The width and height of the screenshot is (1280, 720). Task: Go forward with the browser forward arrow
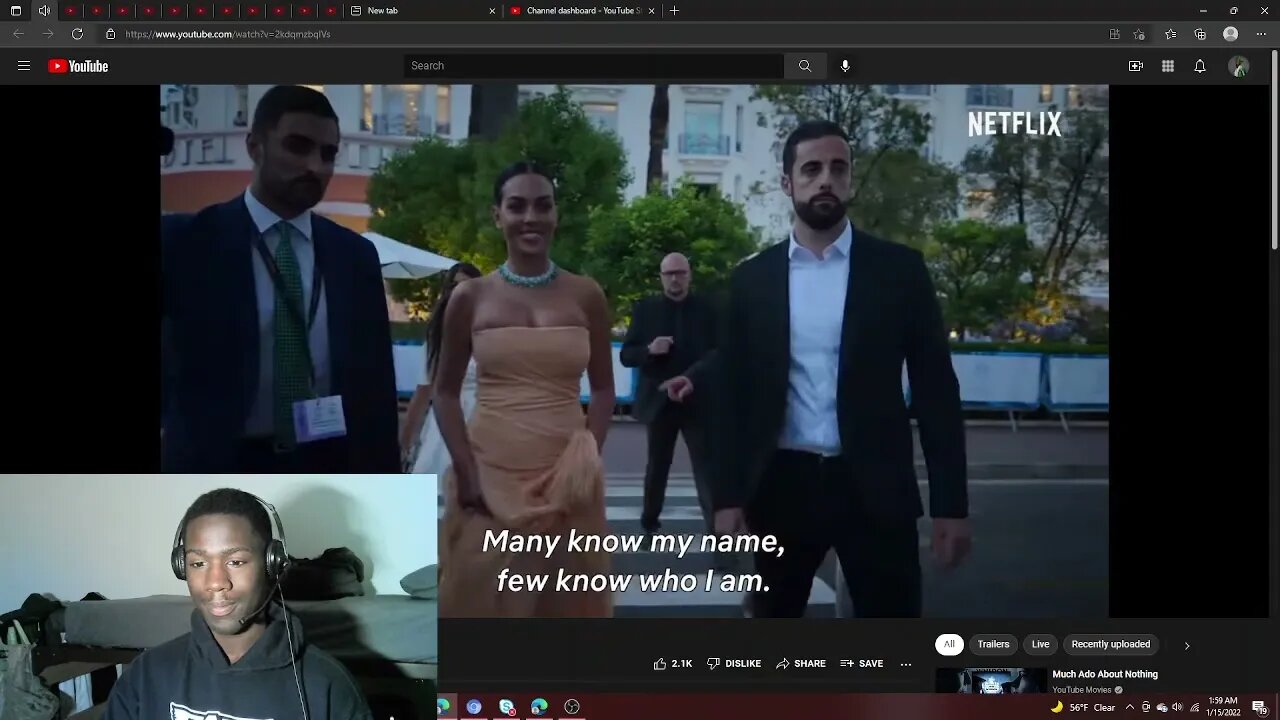pos(47,34)
